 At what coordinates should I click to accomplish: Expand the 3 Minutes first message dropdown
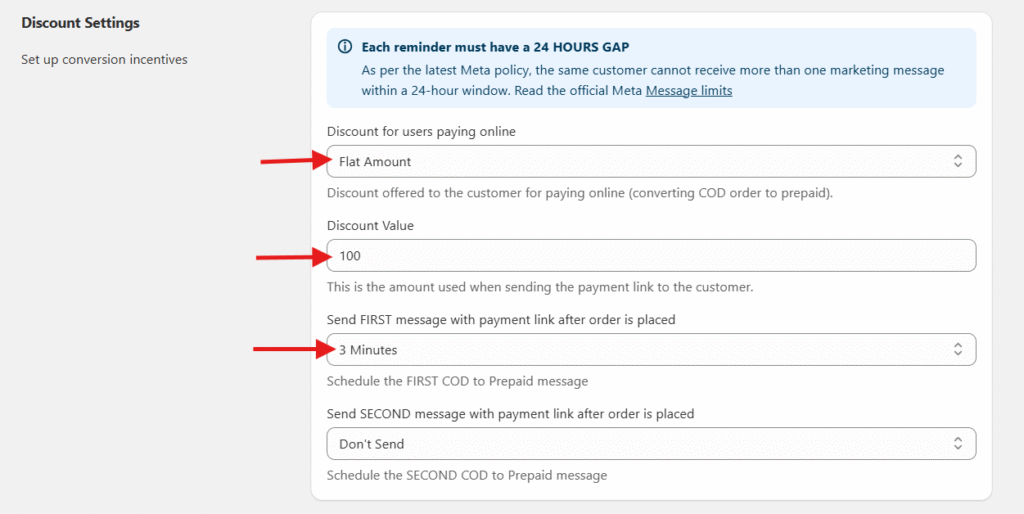tap(640, 350)
